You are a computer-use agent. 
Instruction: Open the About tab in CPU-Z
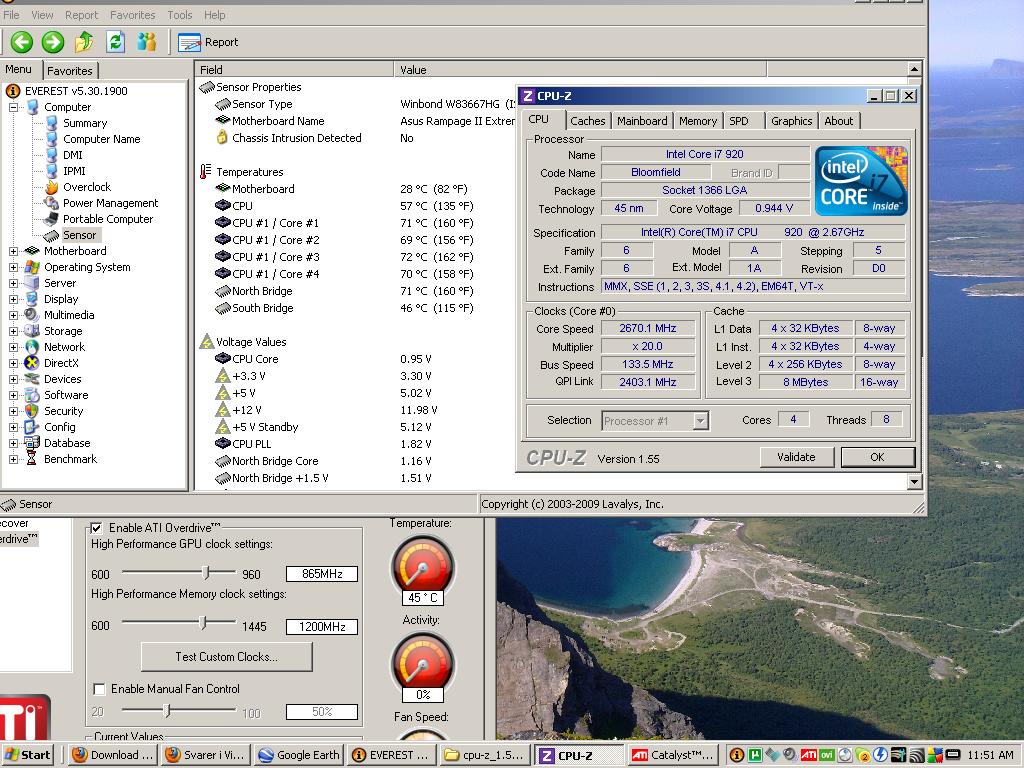pyautogui.click(x=839, y=121)
